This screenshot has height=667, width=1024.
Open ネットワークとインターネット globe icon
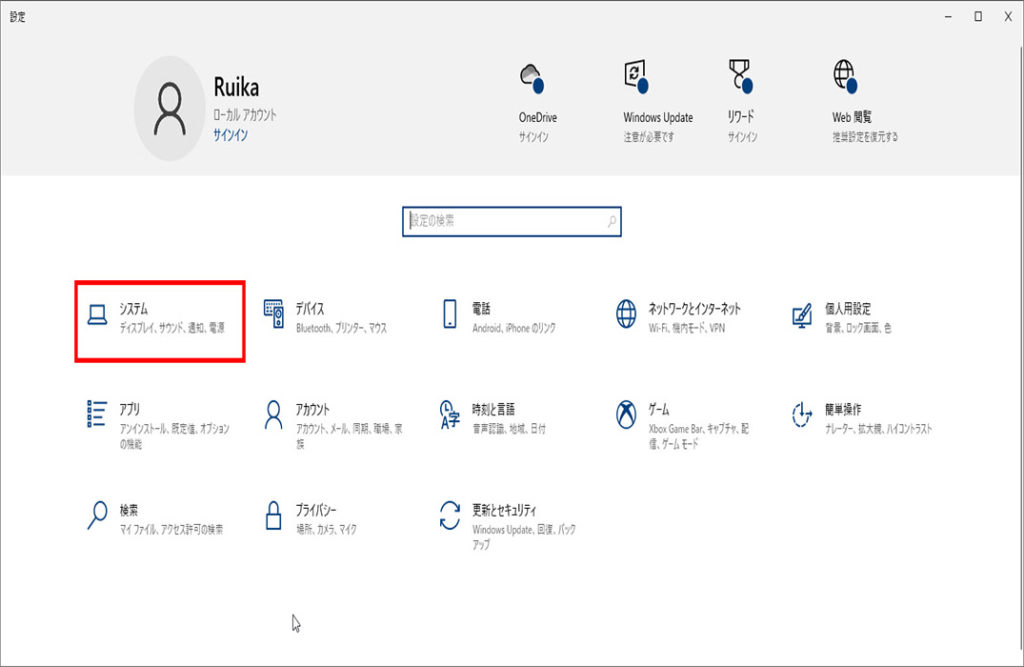point(626,316)
